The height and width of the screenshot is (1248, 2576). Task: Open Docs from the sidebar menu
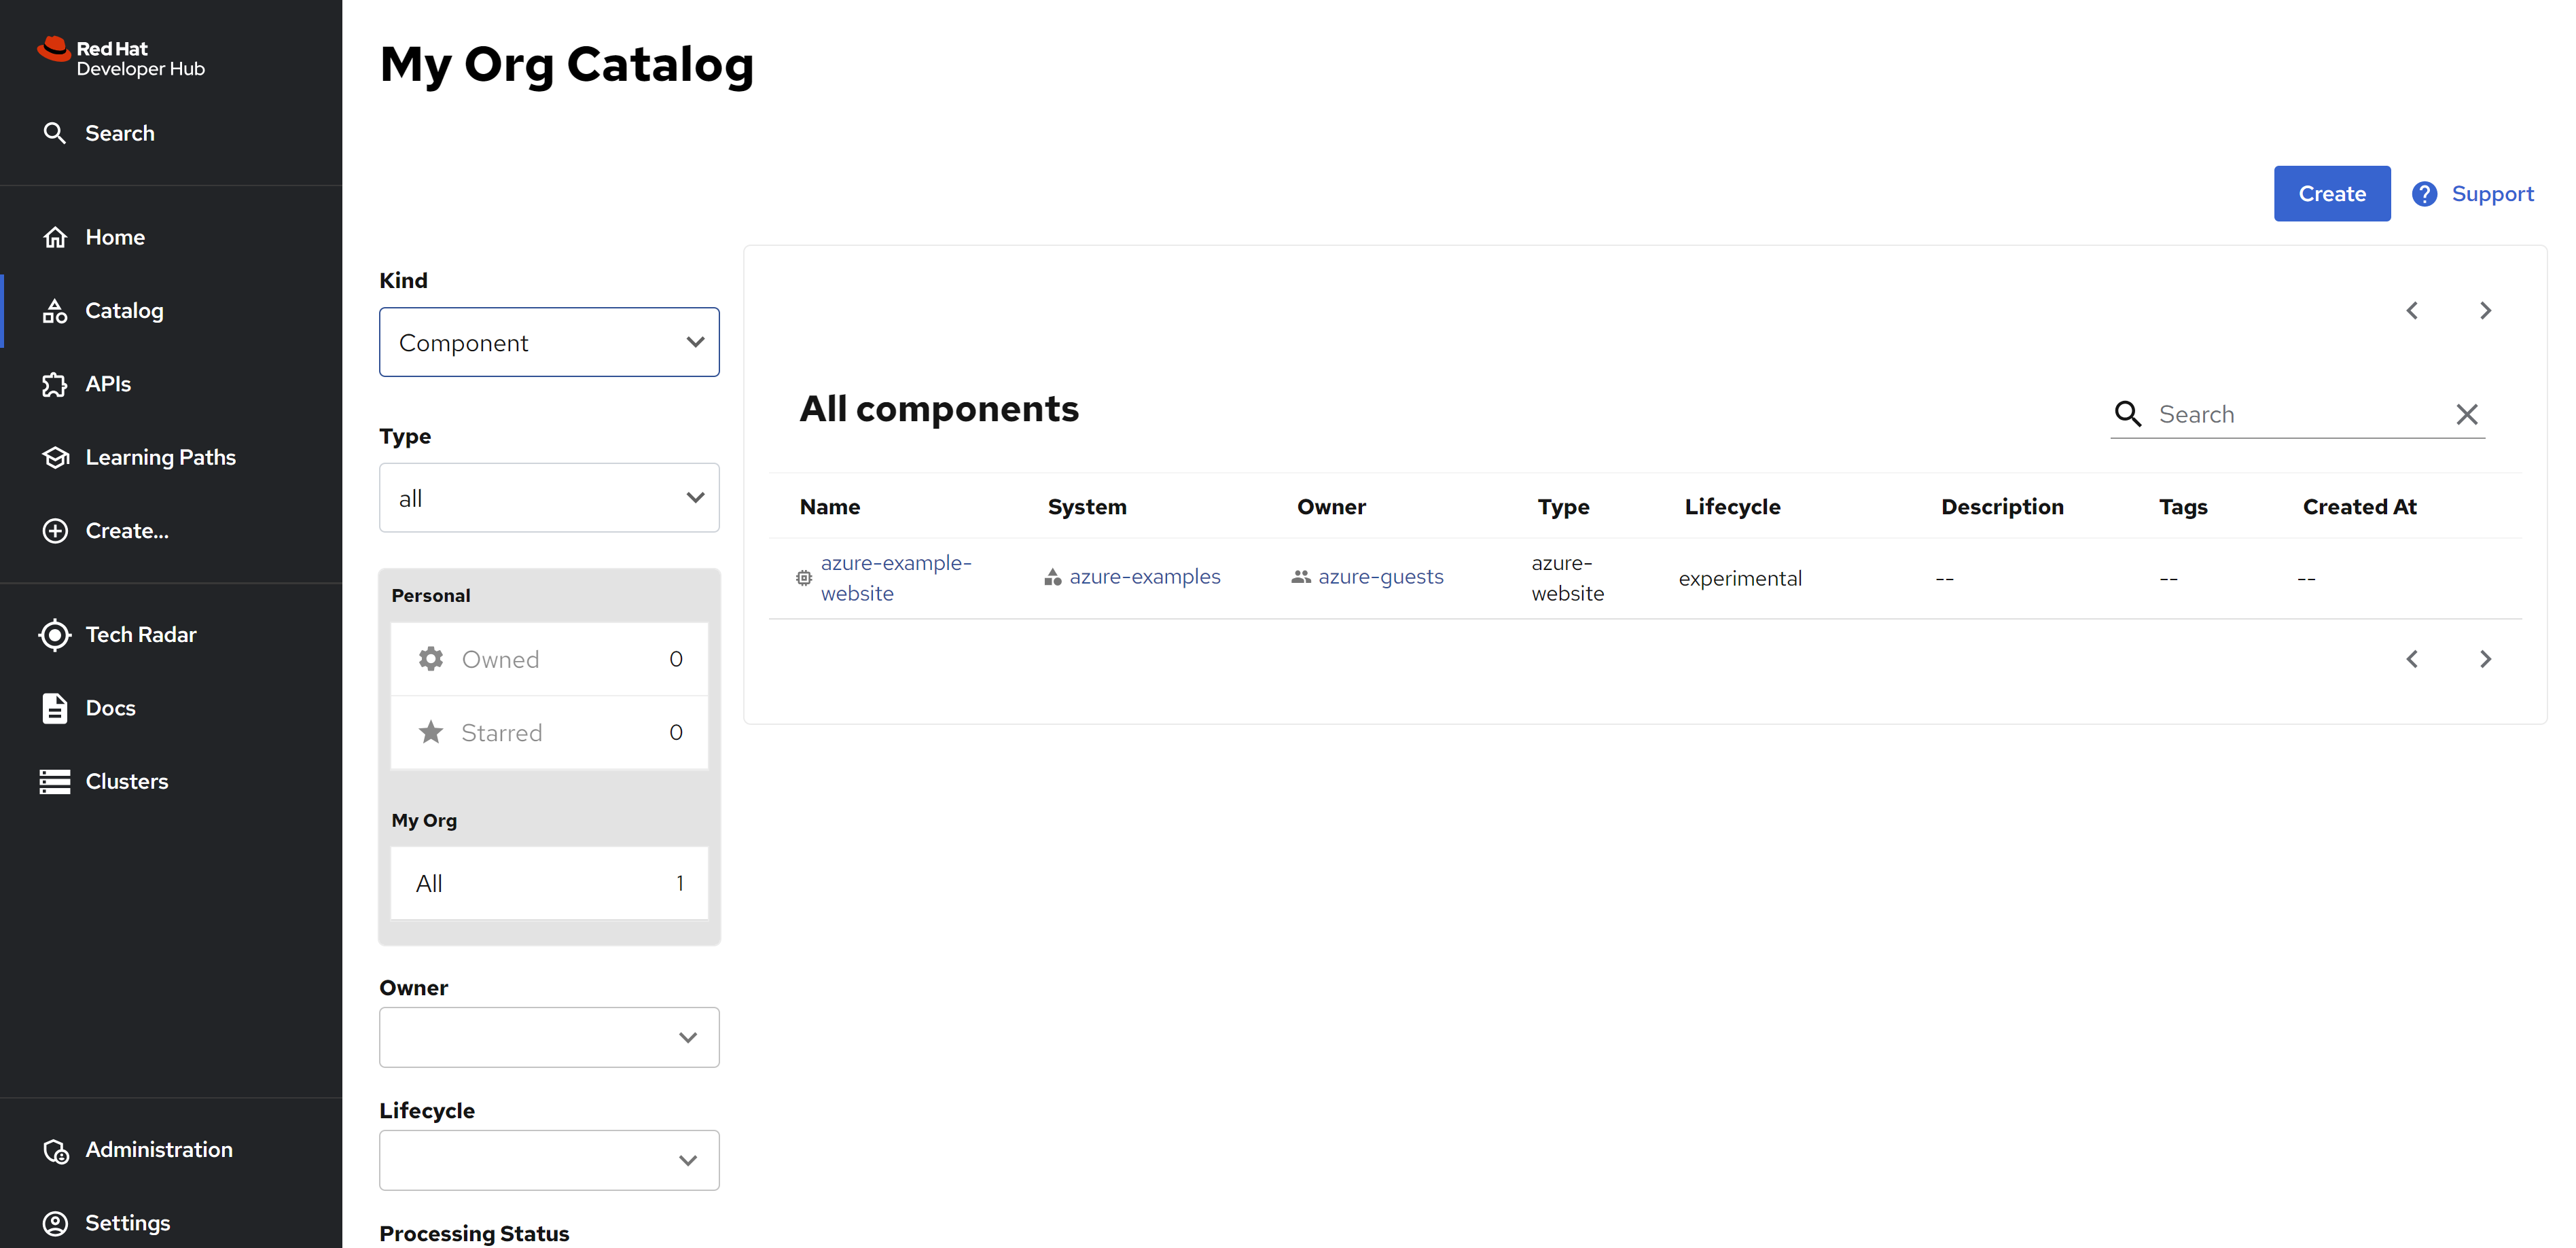[110, 708]
